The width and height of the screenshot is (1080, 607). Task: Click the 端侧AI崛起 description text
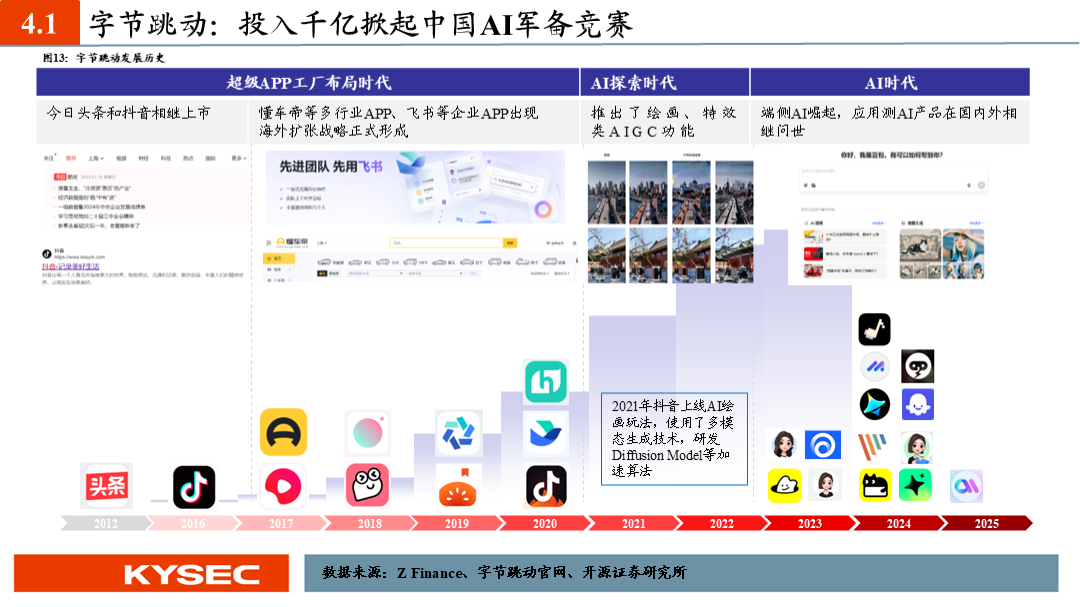click(889, 122)
